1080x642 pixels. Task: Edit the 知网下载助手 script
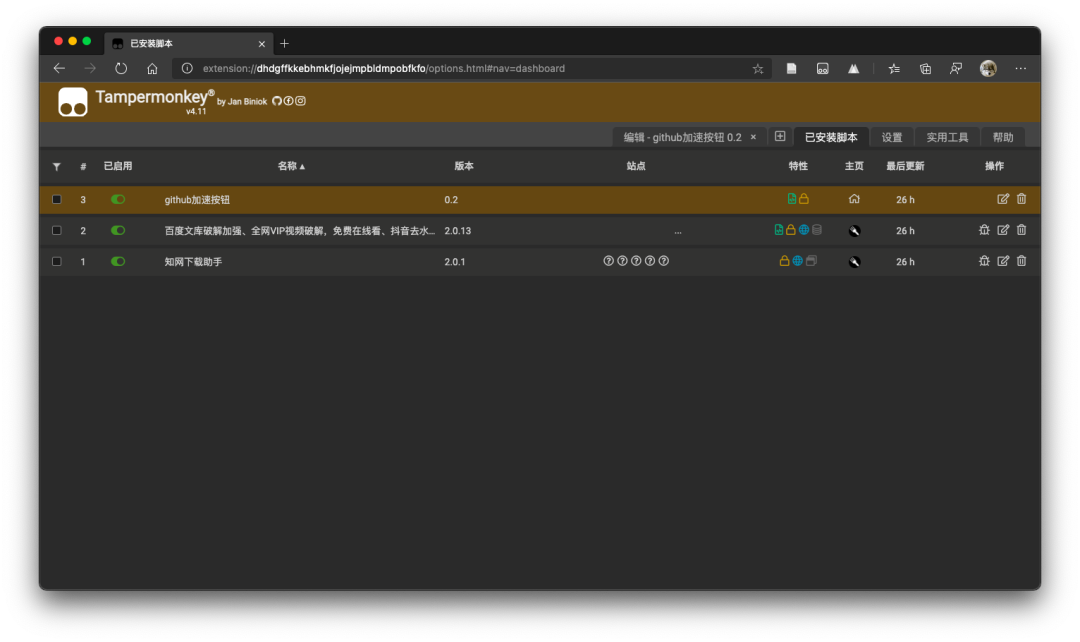click(x=1003, y=261)
